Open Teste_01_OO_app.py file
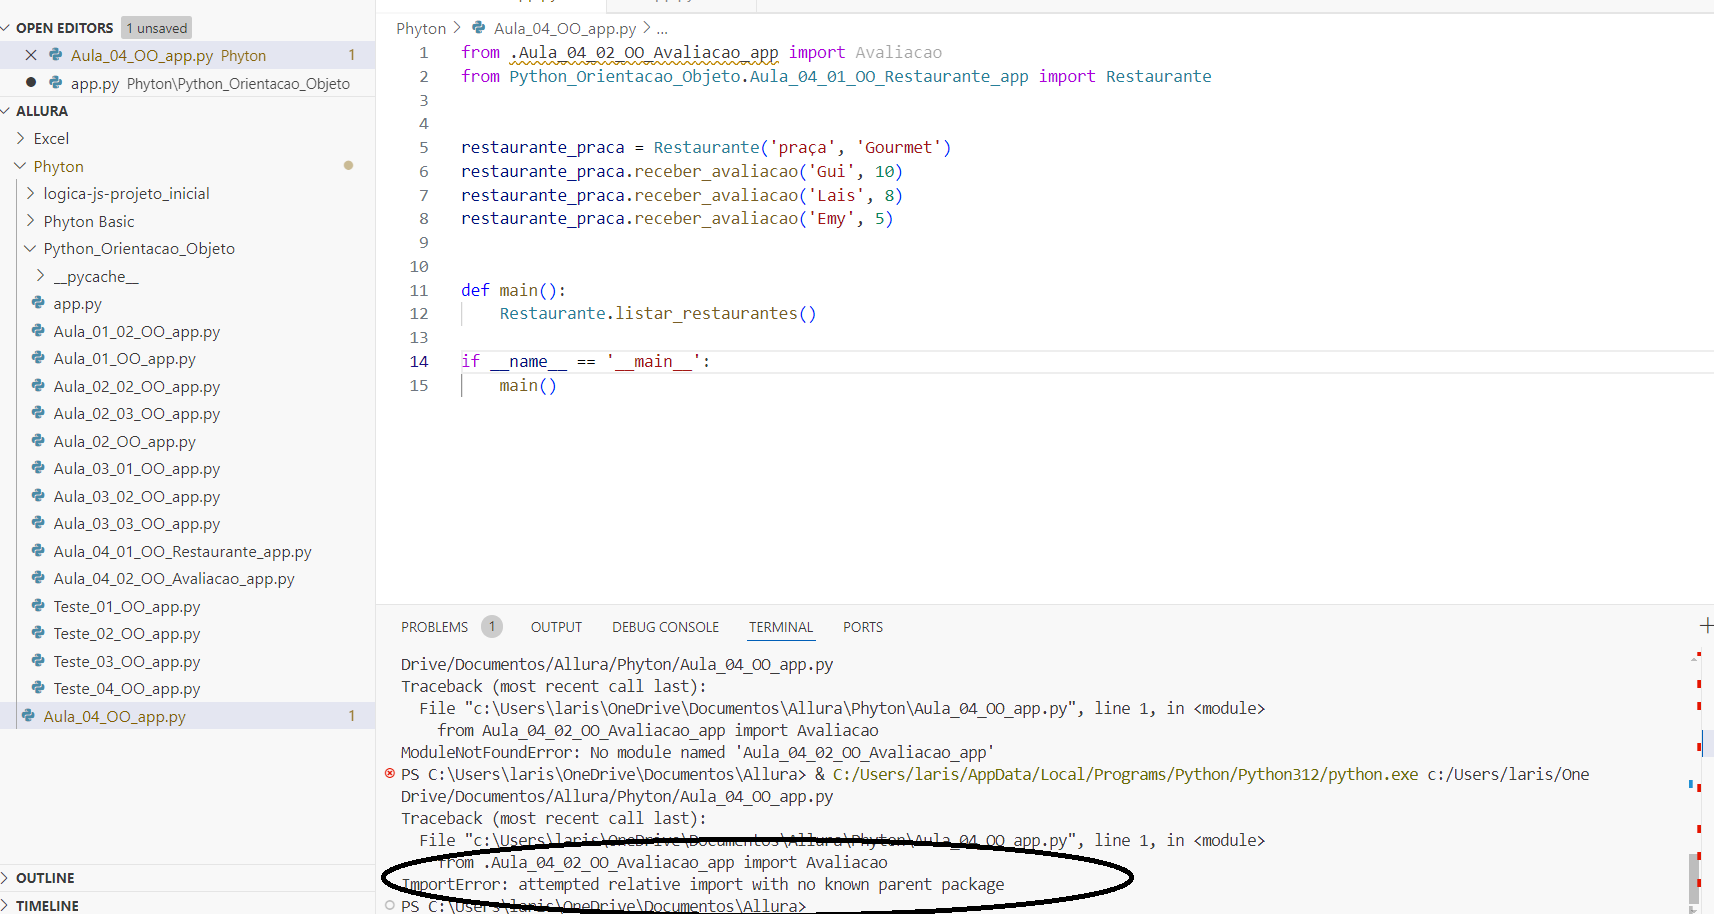 coord(127,606)
